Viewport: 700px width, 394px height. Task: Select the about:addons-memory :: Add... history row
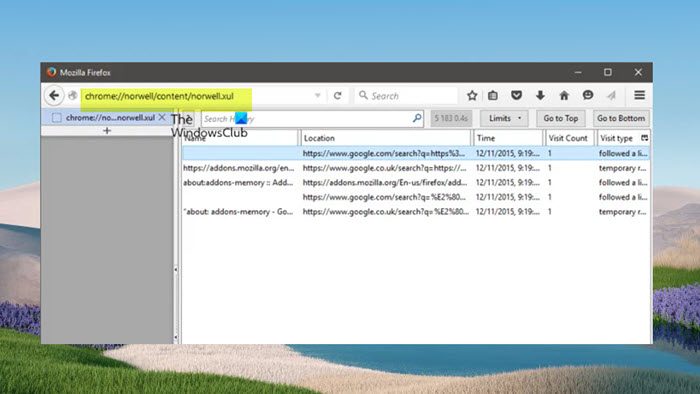tap(415, 182)
